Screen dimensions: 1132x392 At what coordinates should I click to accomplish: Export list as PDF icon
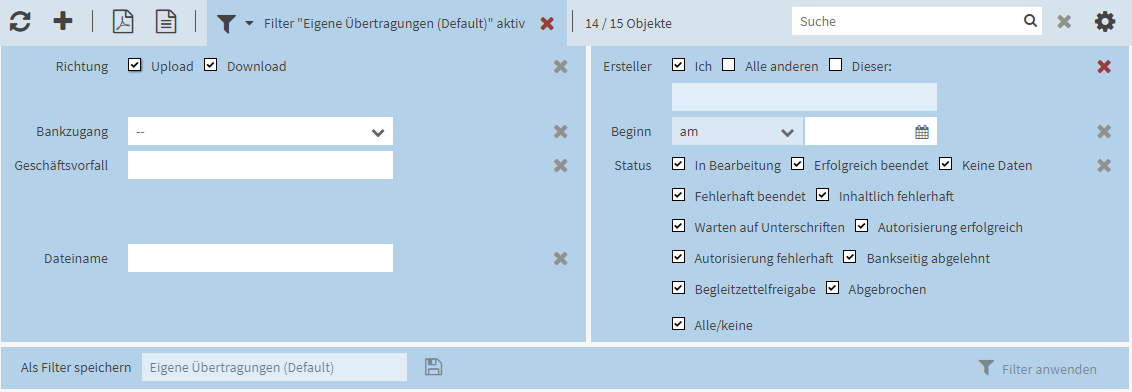pyautogui.click(x=123, y=22)
